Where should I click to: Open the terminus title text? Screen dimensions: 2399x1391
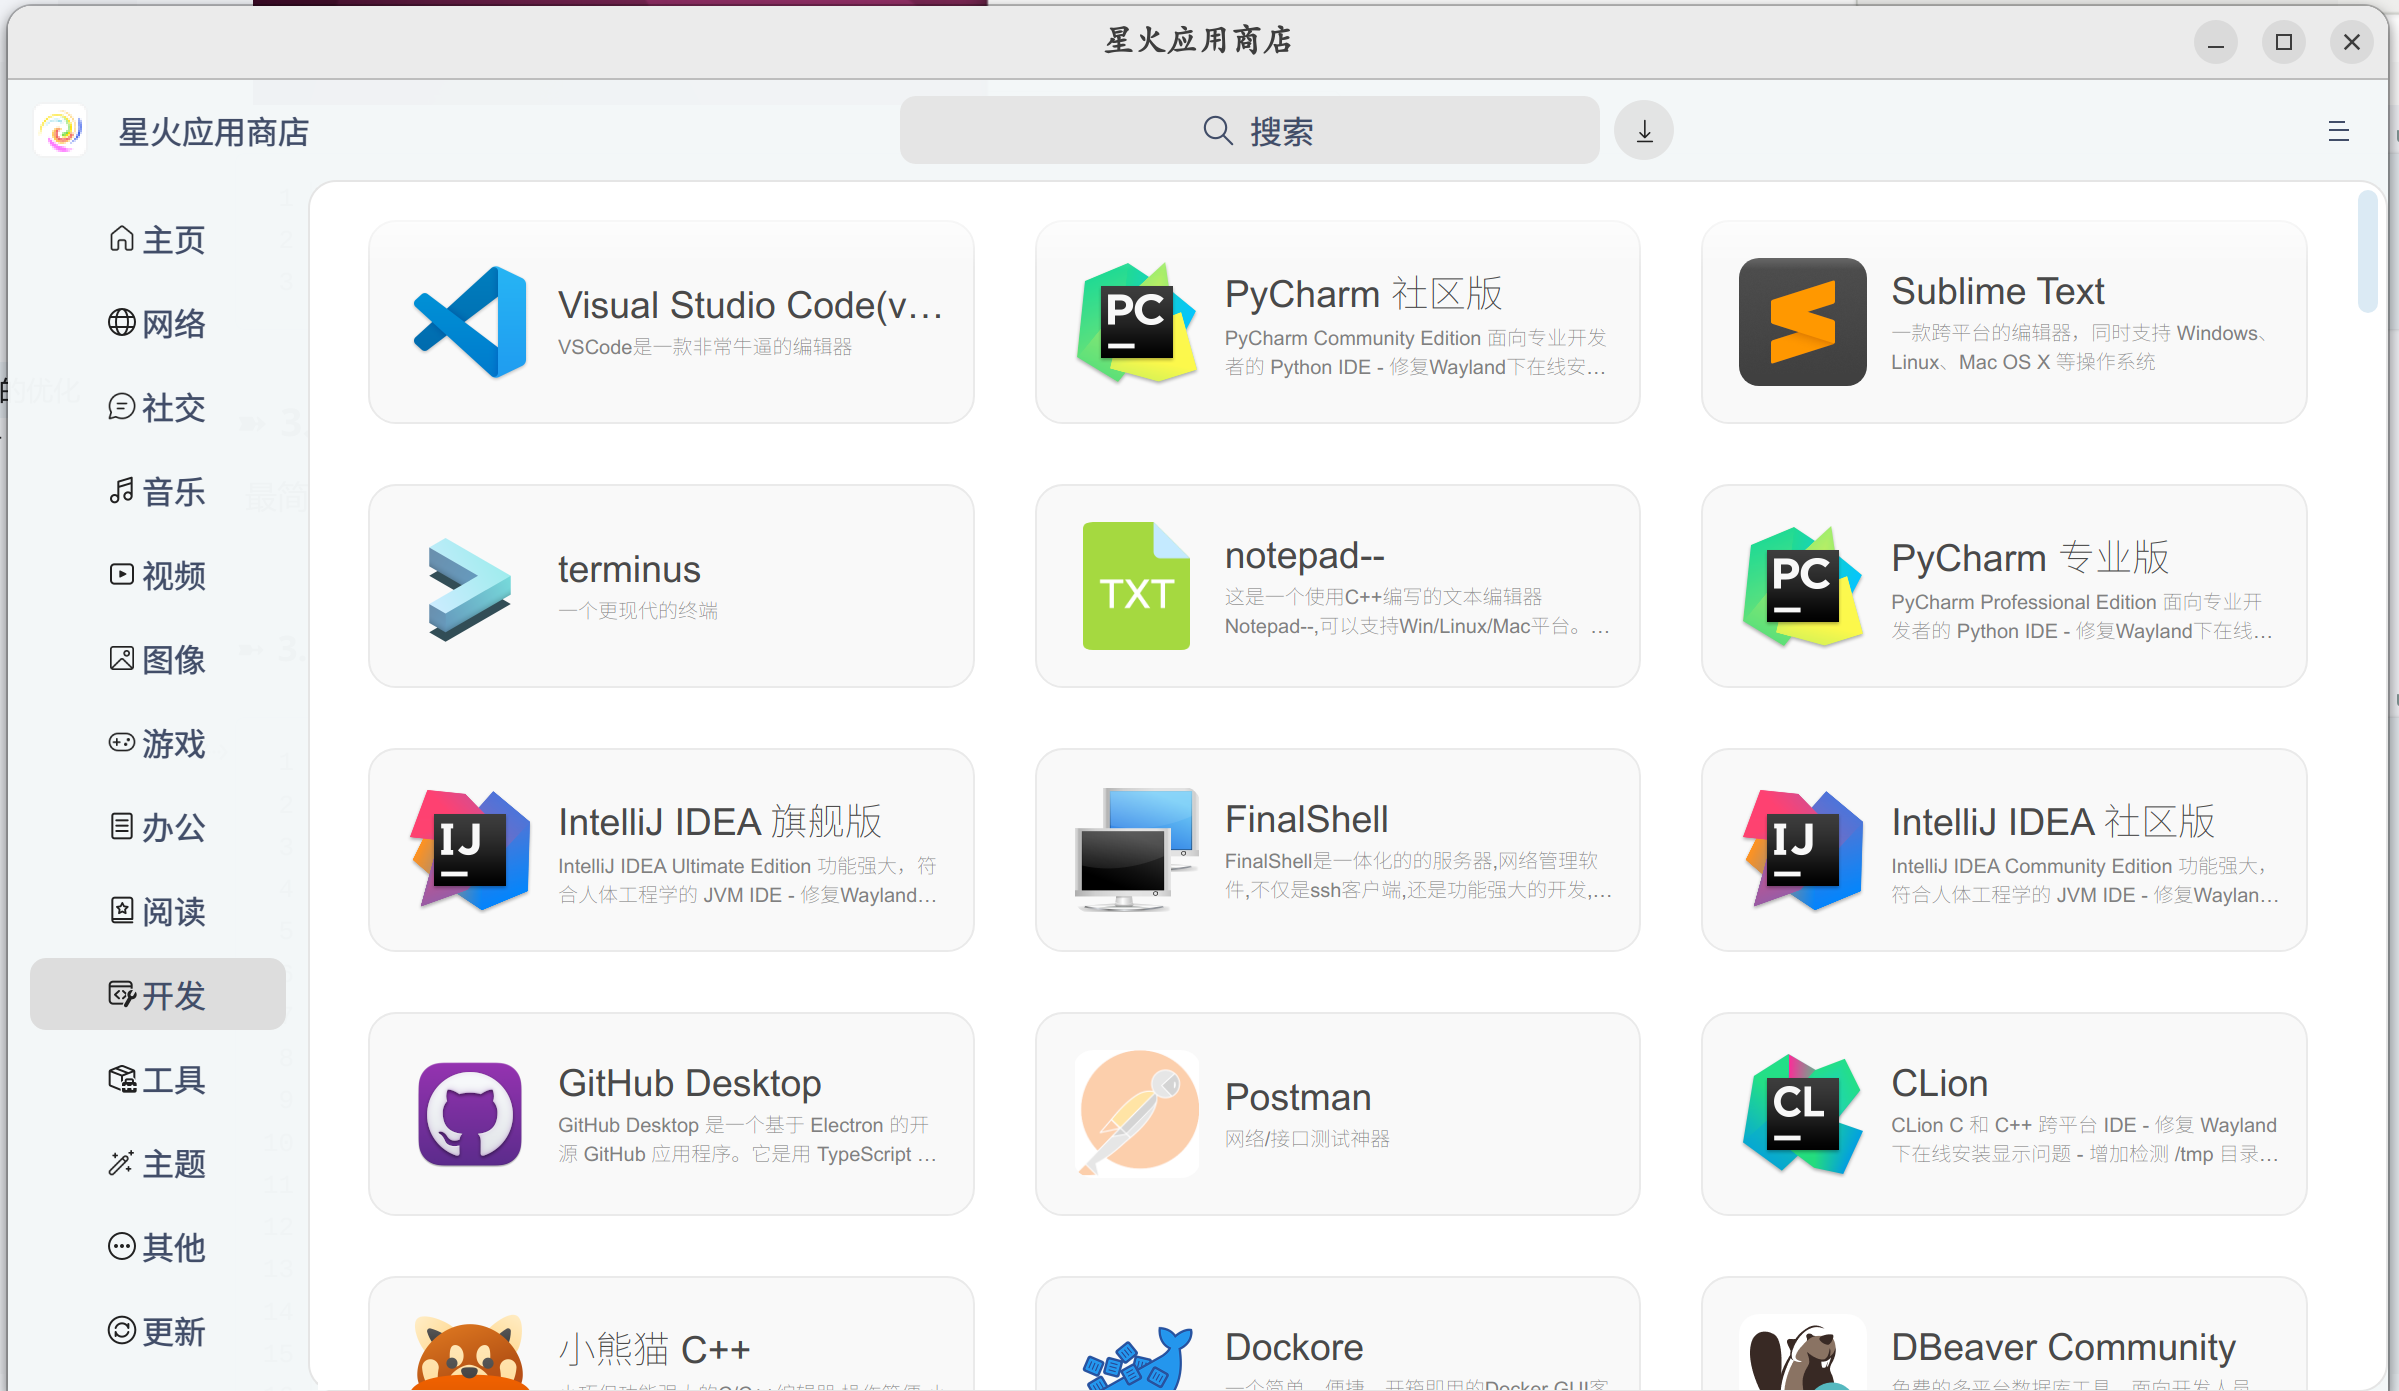tap(629, 569)
